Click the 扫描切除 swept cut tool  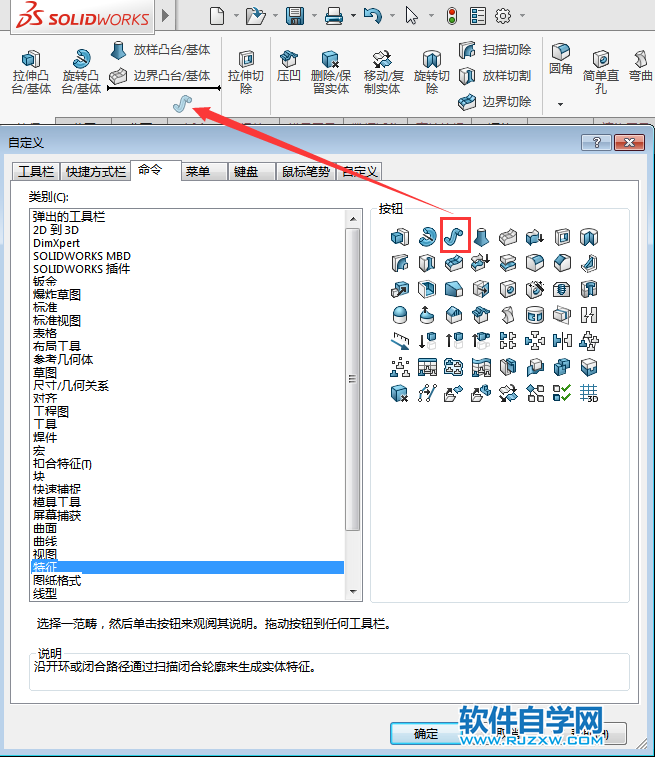point(496,50)
